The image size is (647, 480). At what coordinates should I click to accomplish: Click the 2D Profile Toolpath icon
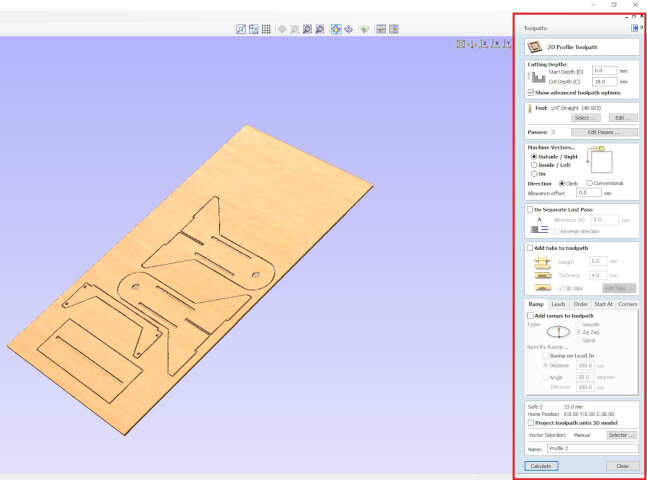535,47
